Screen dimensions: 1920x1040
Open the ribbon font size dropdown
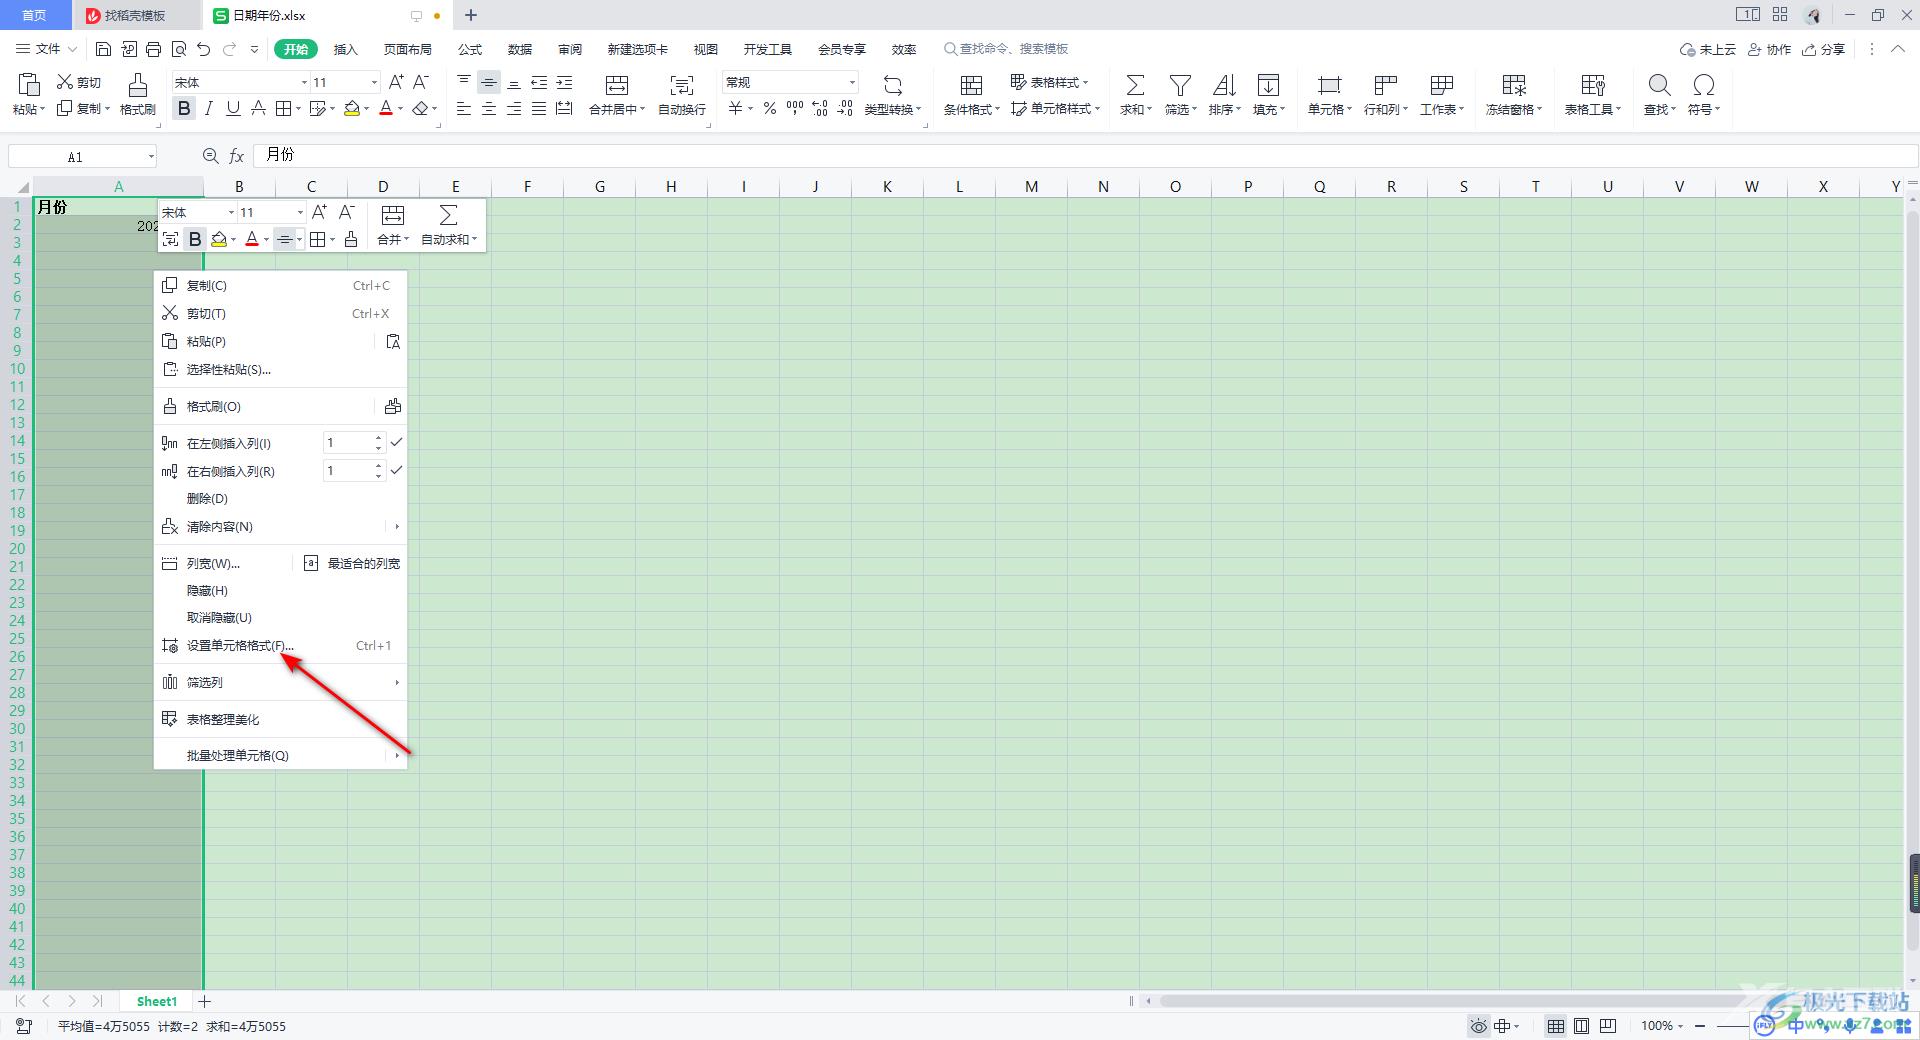coord(374,82)
